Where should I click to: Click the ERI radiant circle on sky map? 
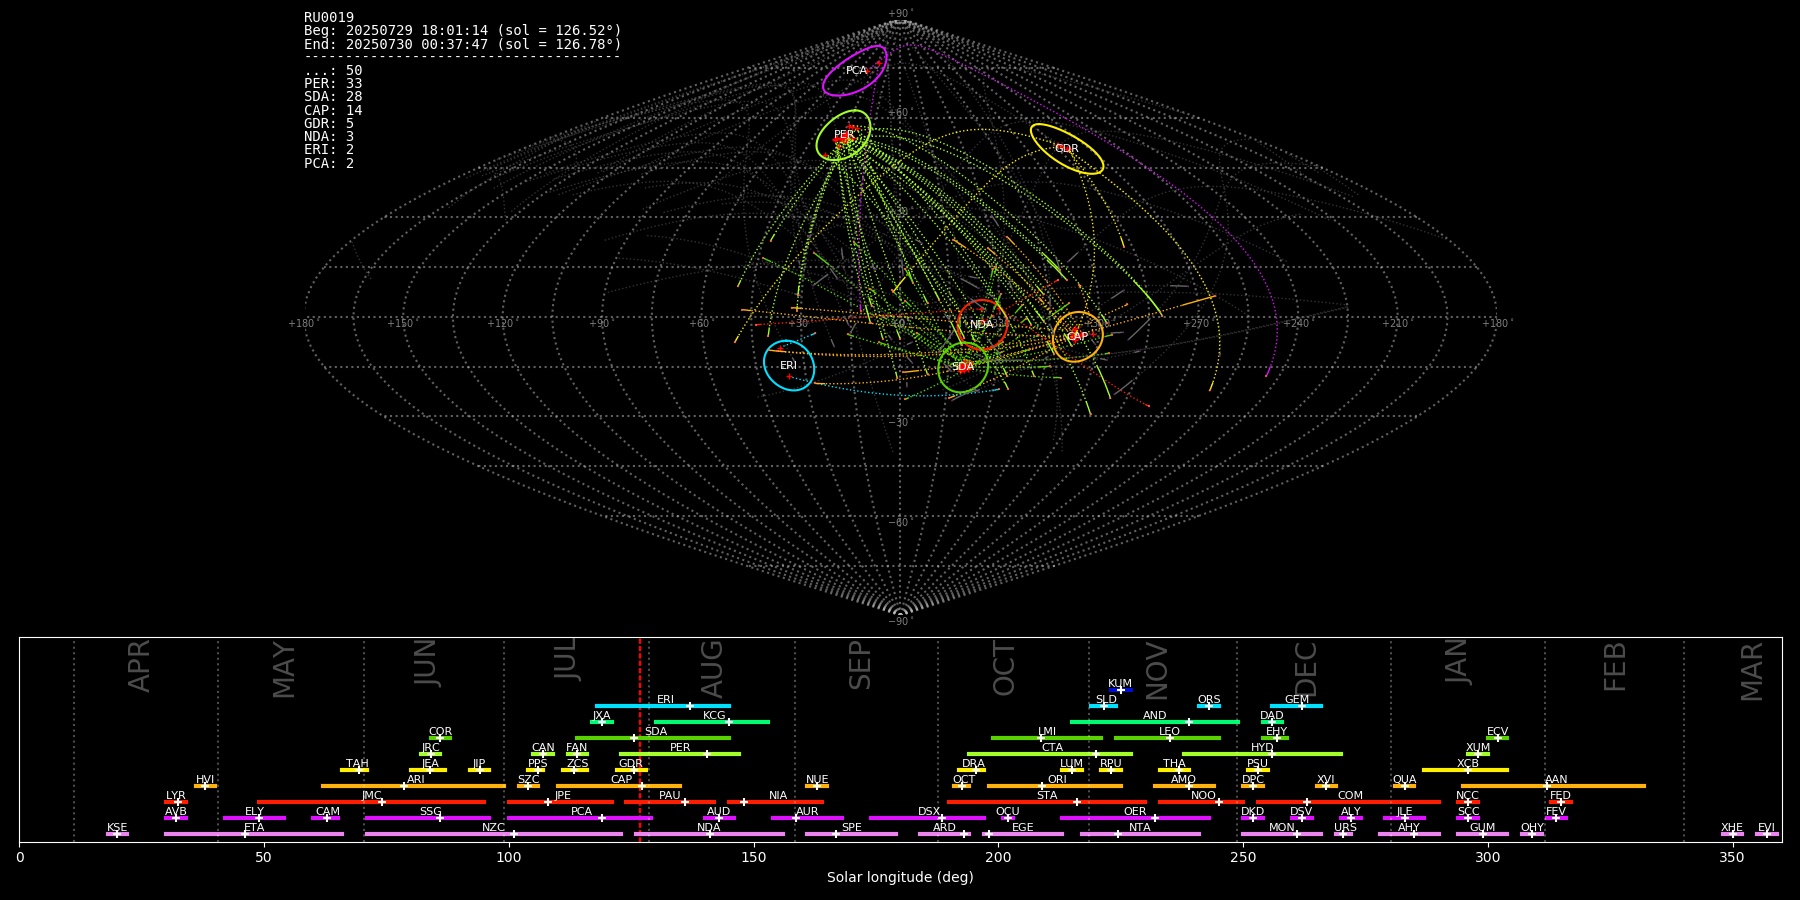[x=789, y=365]
